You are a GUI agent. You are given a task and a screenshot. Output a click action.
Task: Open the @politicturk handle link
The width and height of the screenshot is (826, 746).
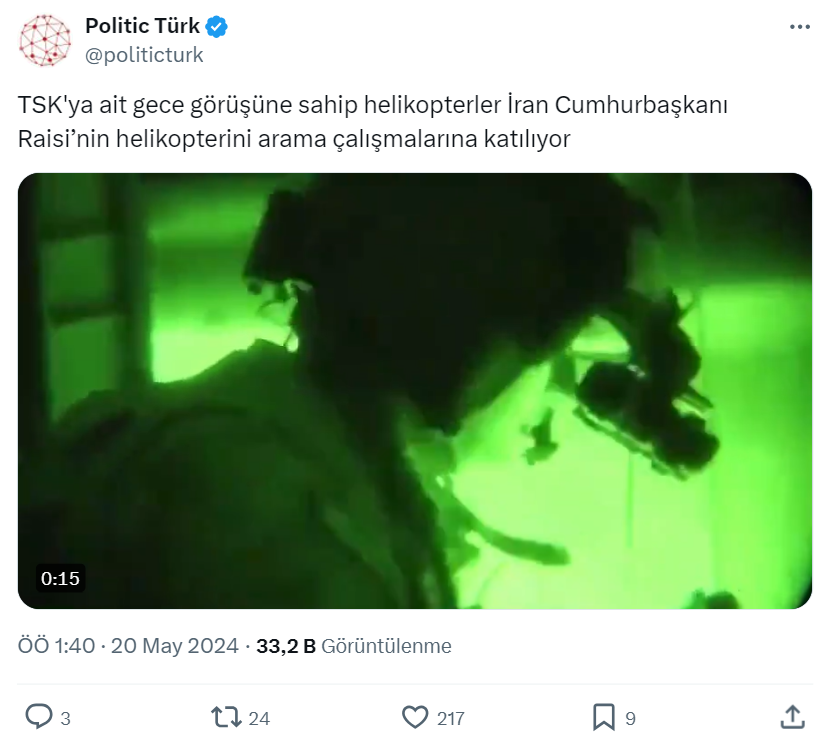144,55
